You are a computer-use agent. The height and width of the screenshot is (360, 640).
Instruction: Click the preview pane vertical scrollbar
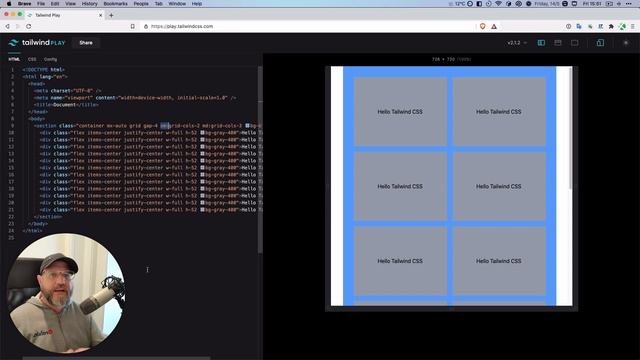pos(571,127)
